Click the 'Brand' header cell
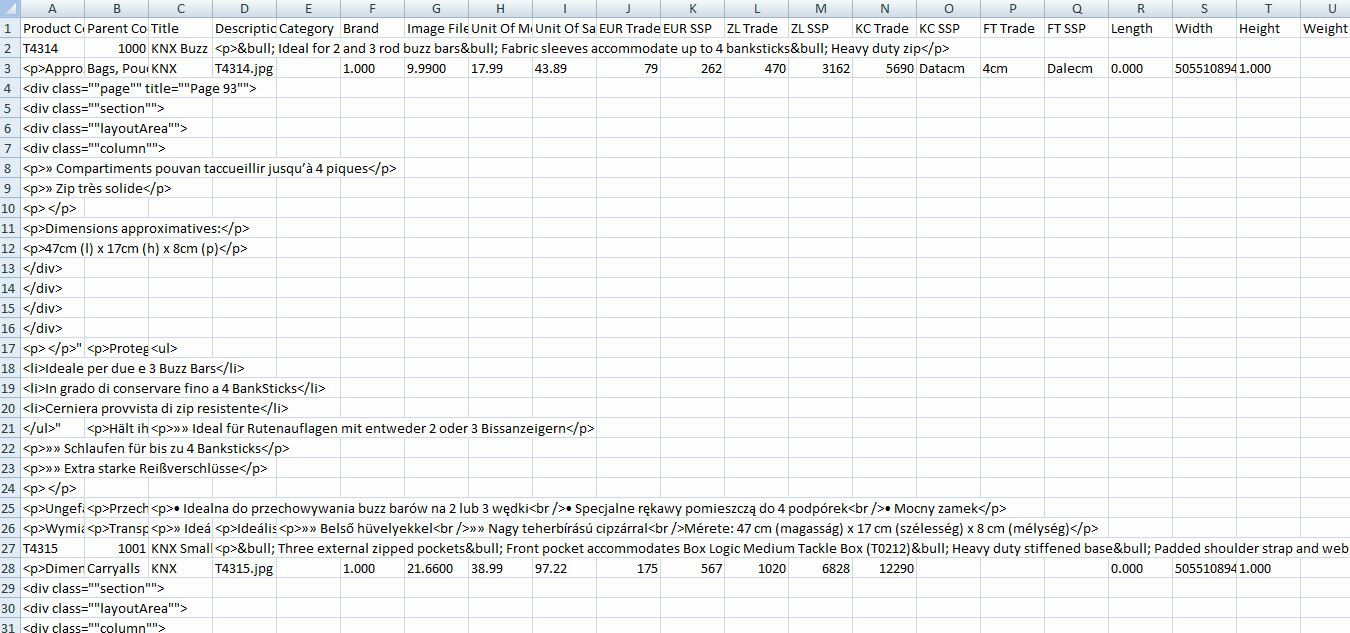 coord(372,28)
